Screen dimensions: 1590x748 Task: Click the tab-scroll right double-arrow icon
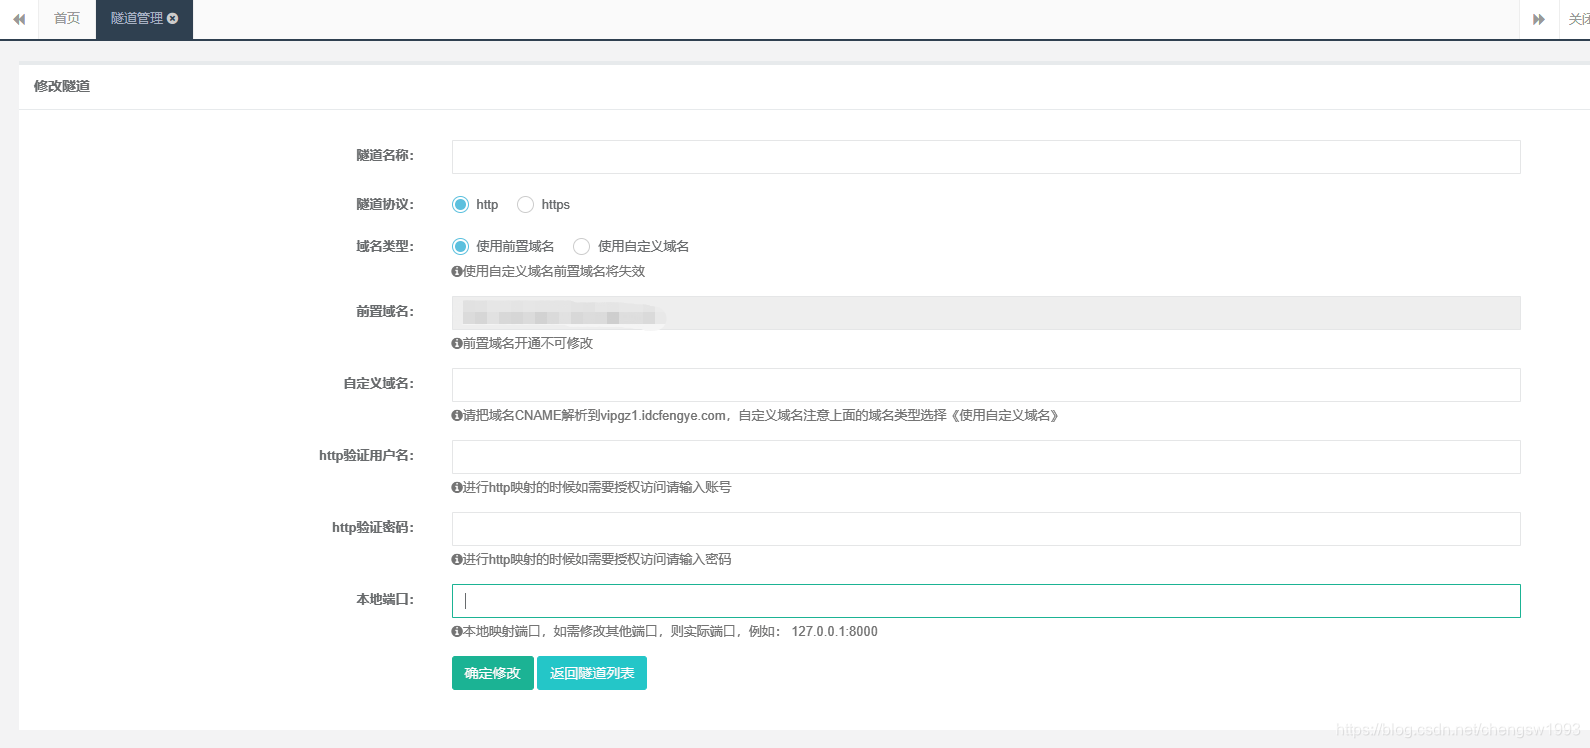pyautogui.click(x=1539, y=19)
